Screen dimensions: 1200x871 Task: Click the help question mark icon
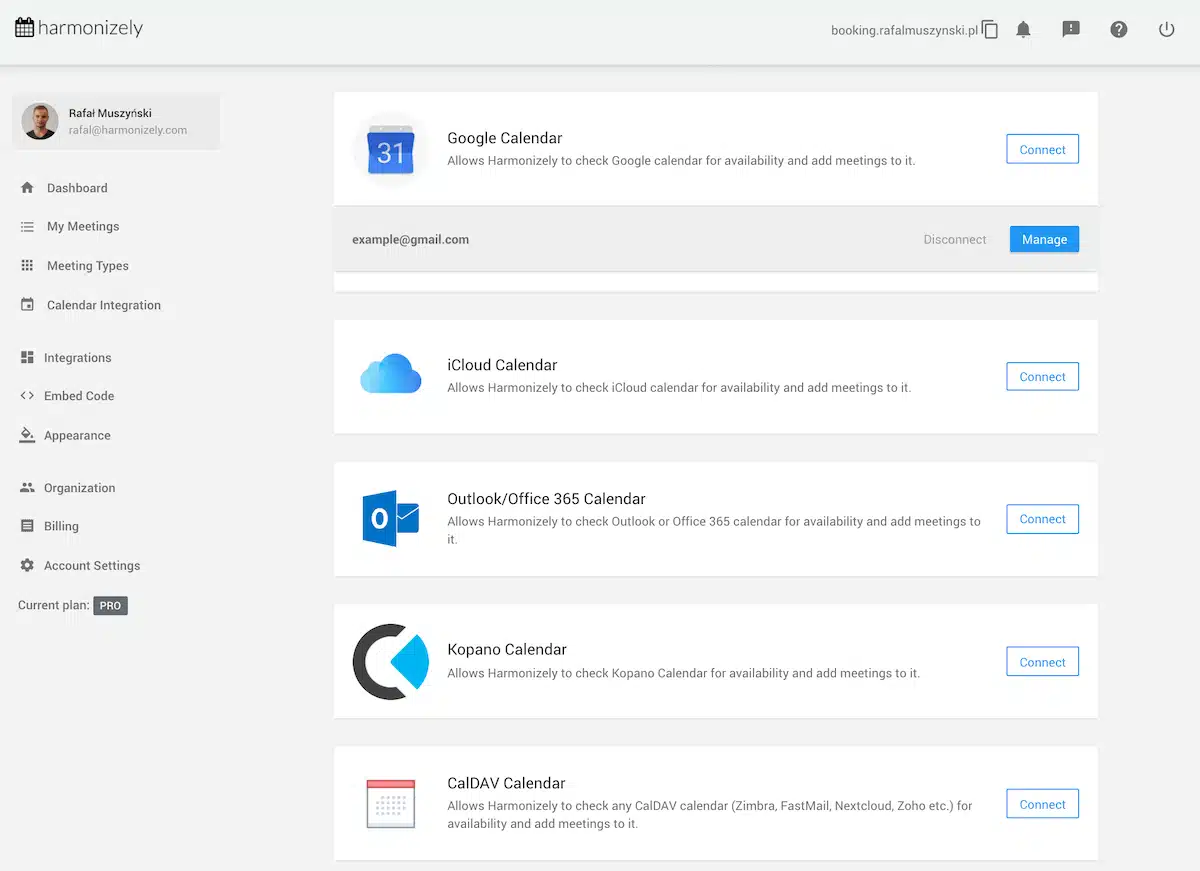click(1119, 30)
